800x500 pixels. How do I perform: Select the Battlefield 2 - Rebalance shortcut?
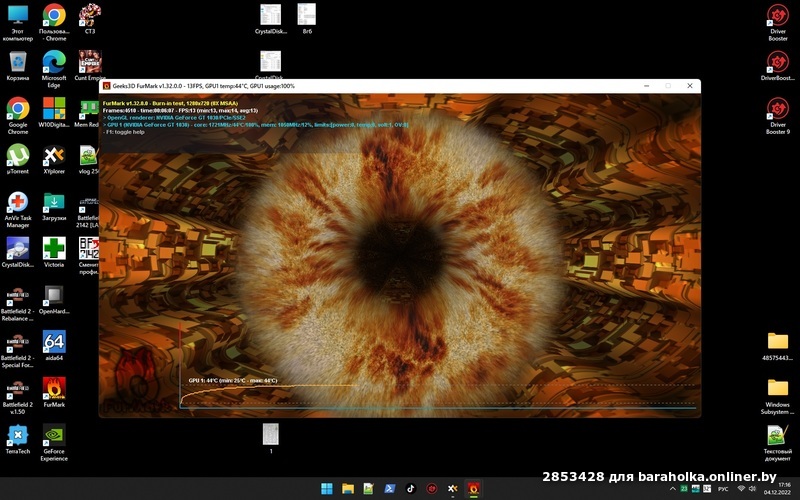(18, 303)
